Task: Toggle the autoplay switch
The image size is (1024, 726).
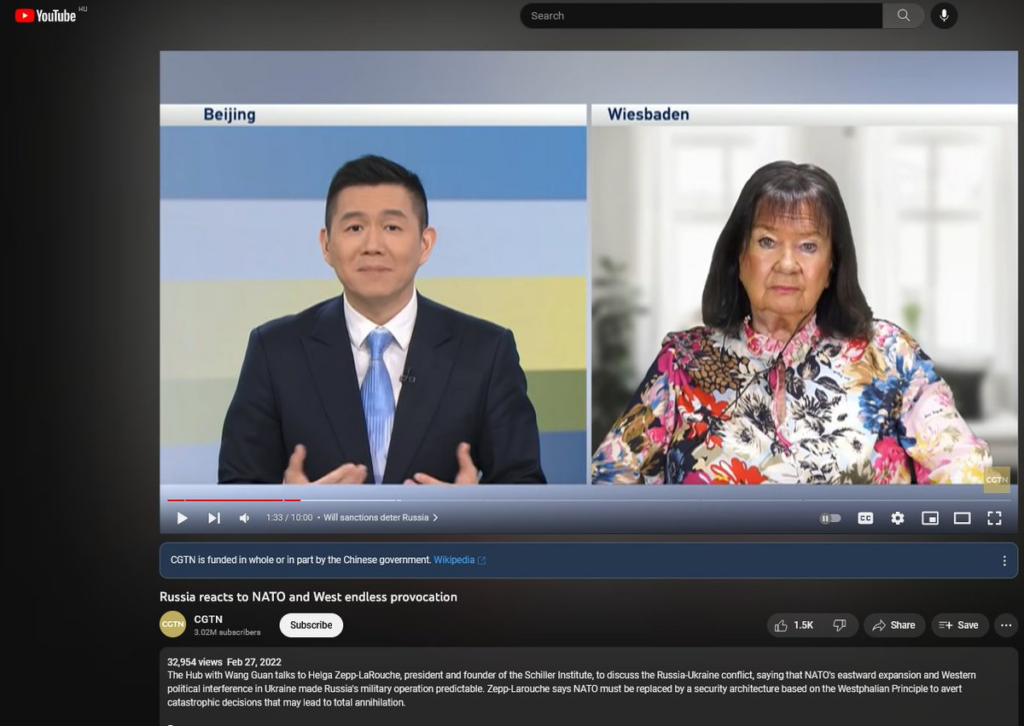Action: point(830,518)
